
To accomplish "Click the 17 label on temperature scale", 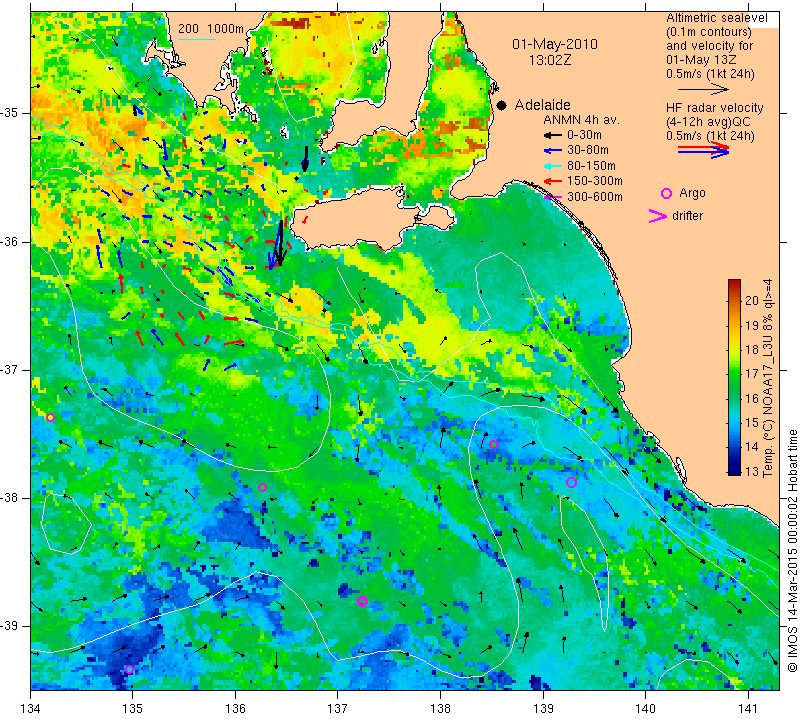I will [x=752, y=374].
